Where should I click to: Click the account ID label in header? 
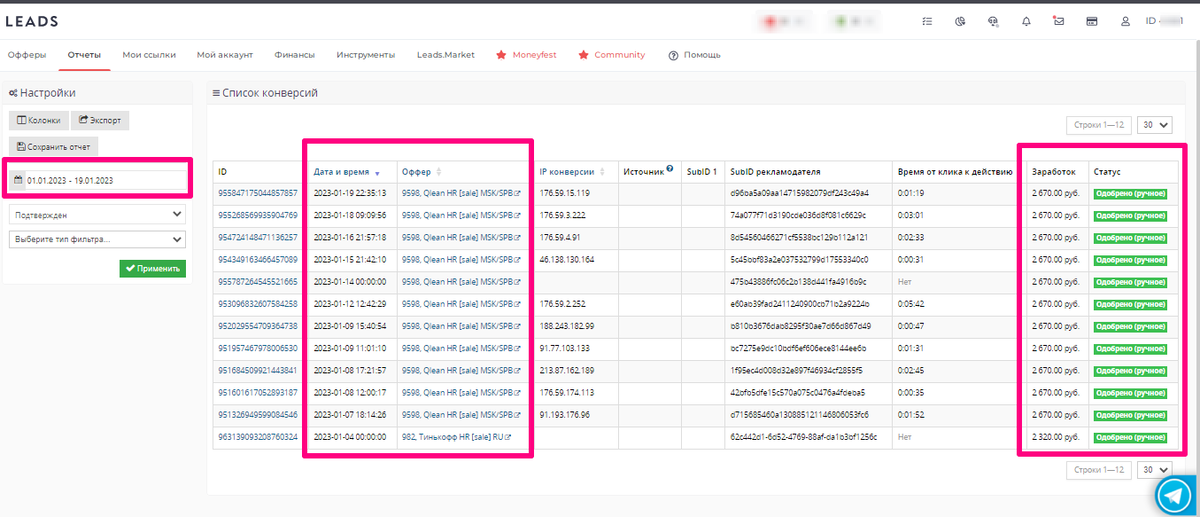[x=1163, y=21]
